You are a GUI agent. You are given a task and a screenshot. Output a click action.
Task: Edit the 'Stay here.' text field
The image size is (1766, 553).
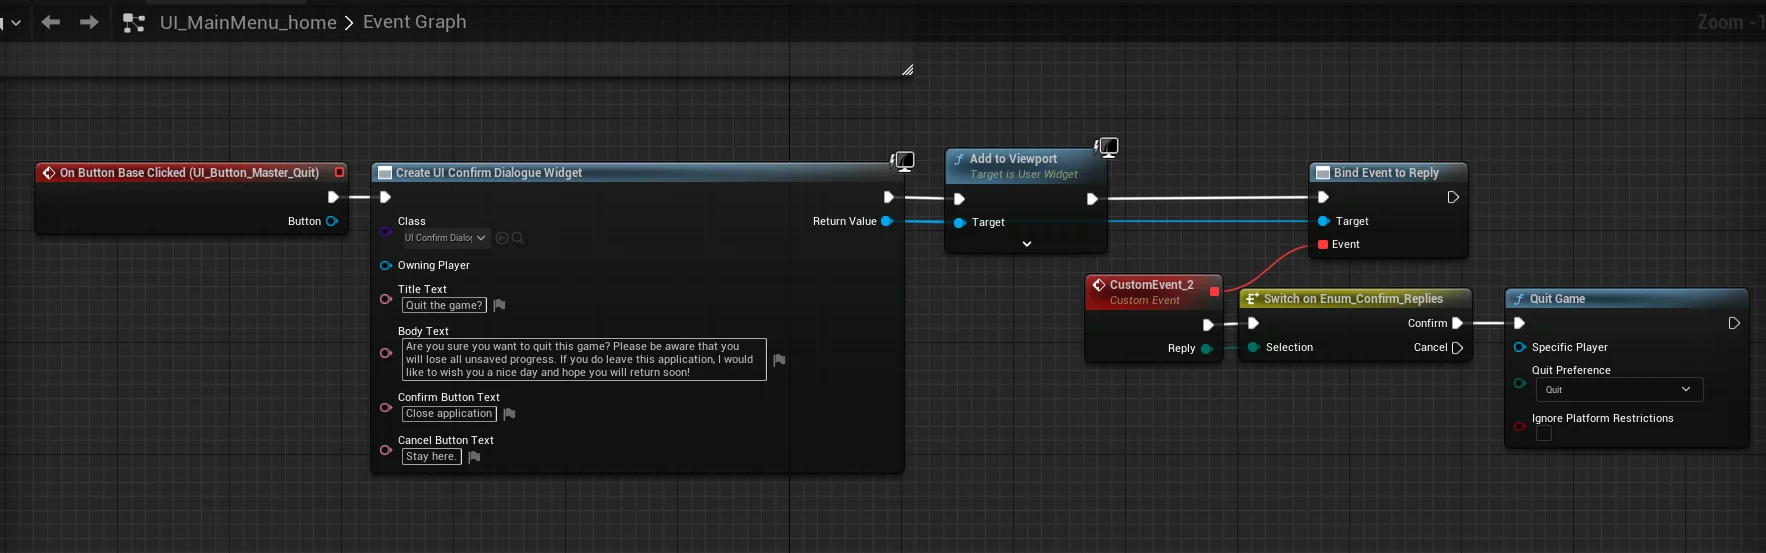[431, 456]
